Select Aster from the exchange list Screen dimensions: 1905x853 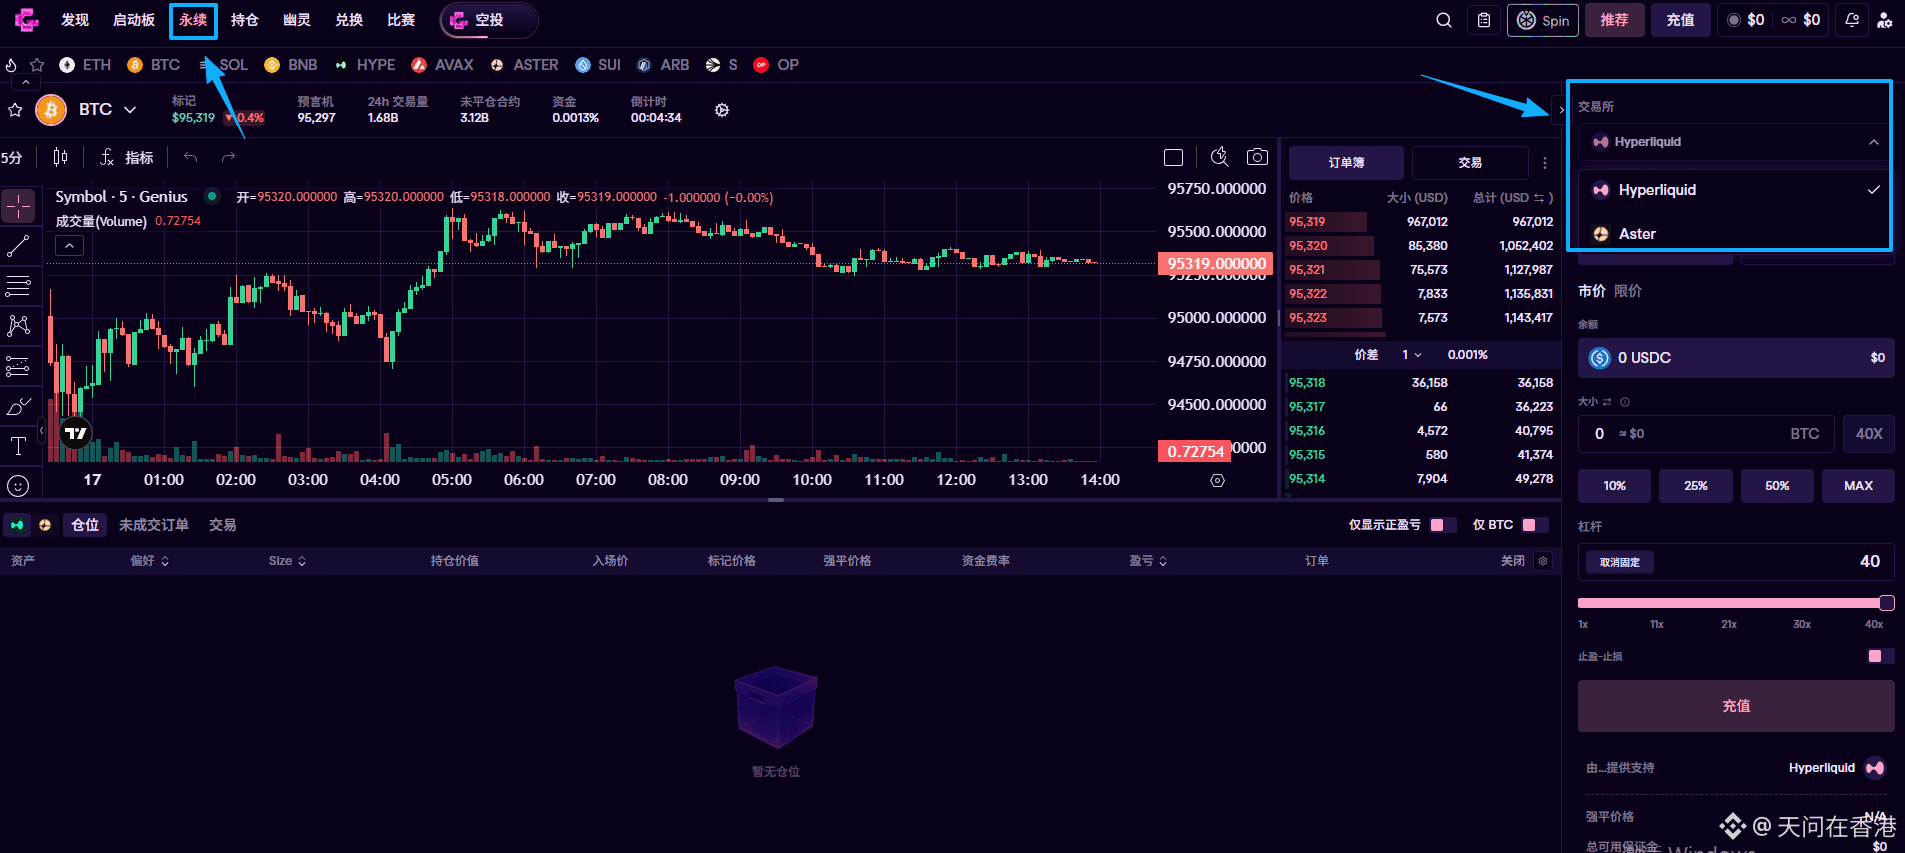[x=1736, y=234]
